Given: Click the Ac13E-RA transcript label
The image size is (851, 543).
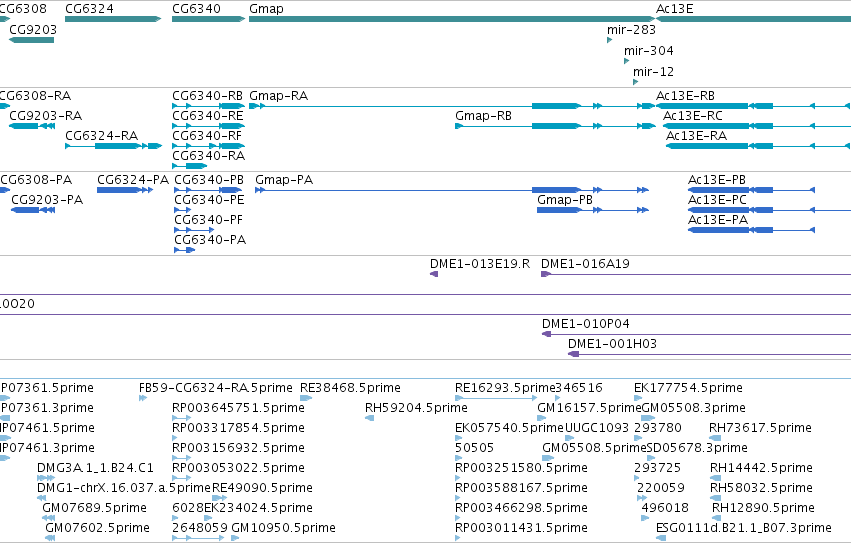Looking at the screenshot, I should [696, 136].
